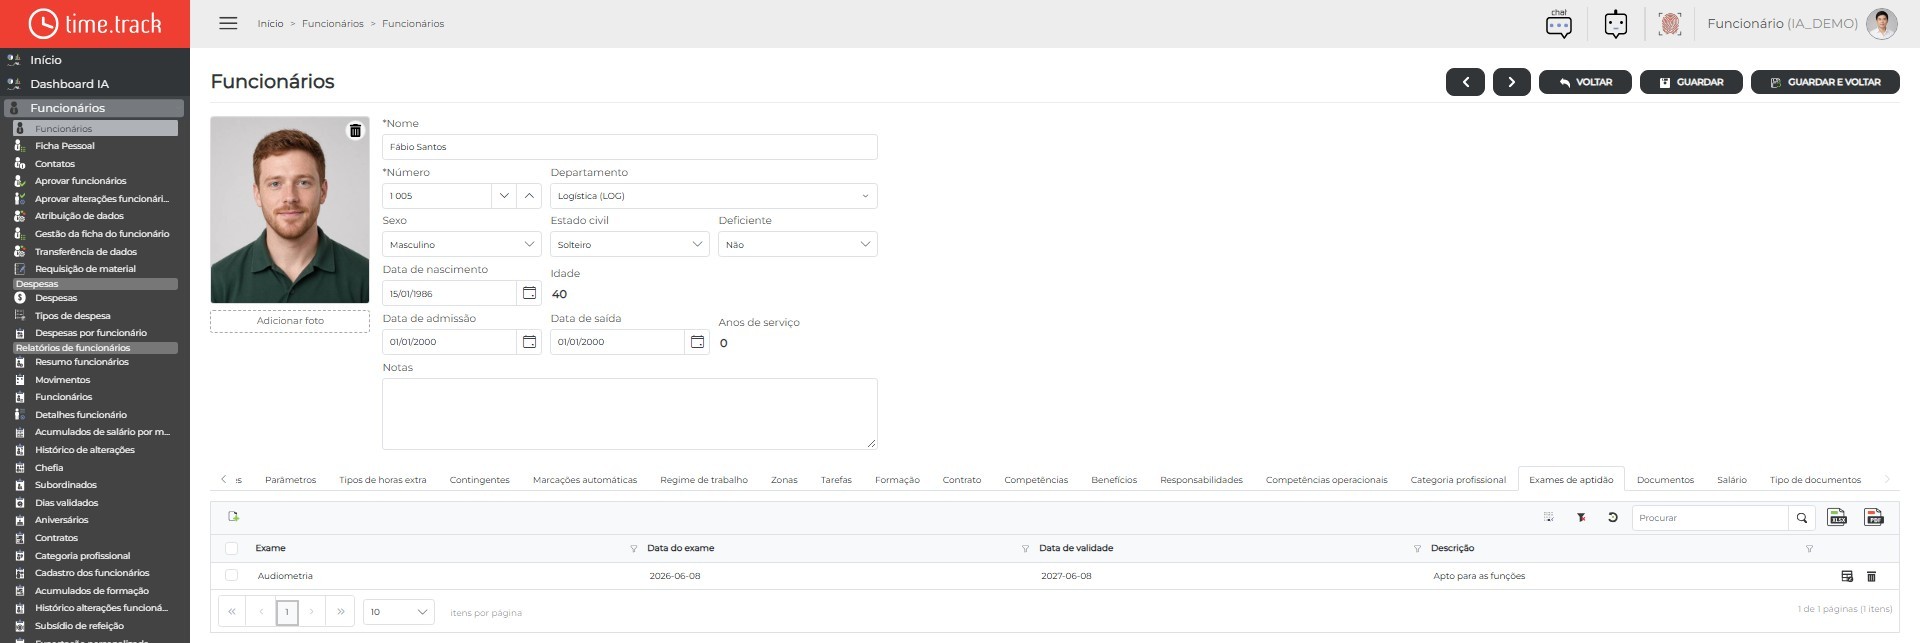This screenshot has height=643, width=1920.
Task: Change items per page dropdown
Action: coord(398,612)
